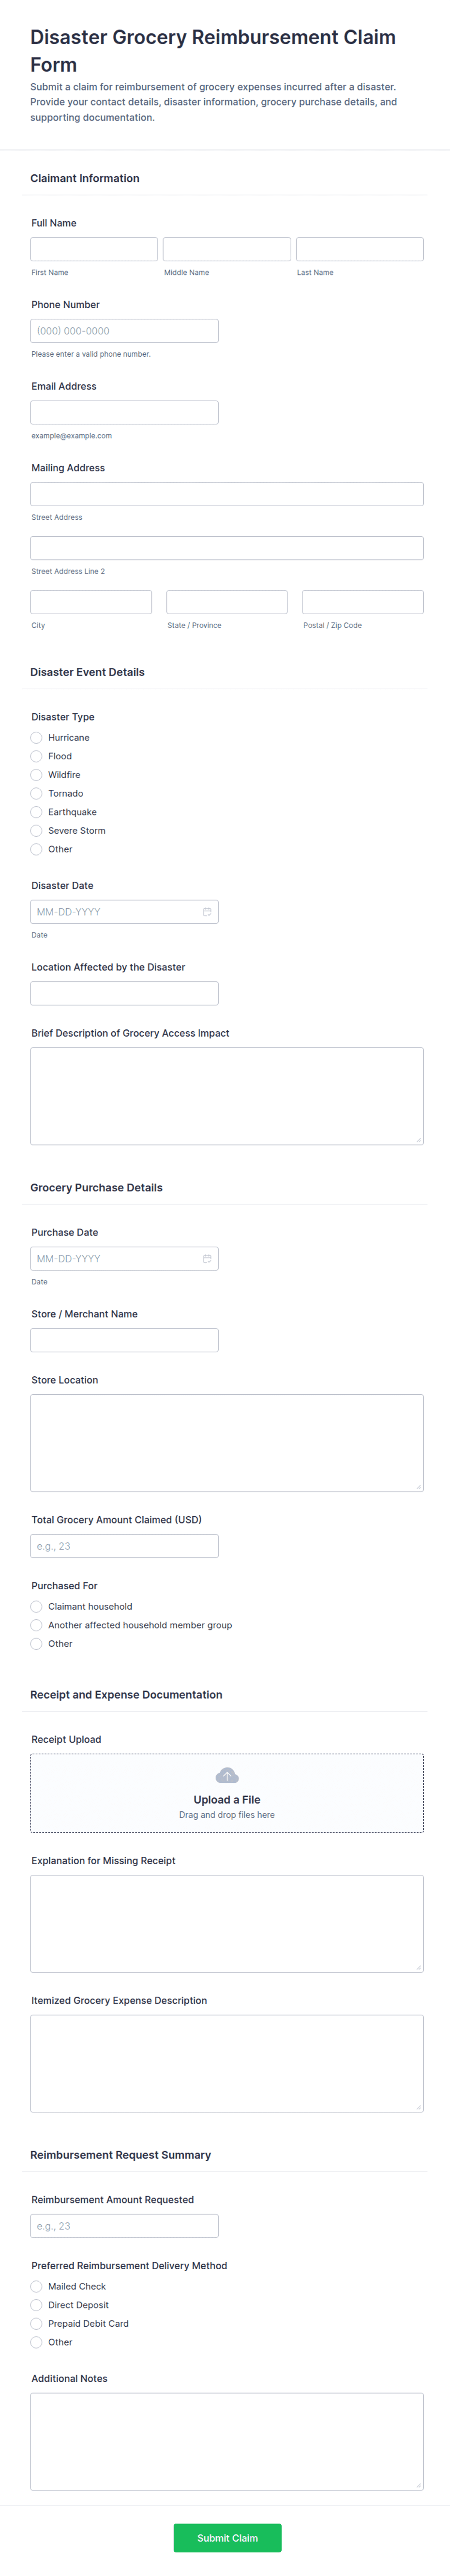The height and width of the screenshot is (2576, 450).
Task: Click the Additional Notes text area
Action: coord(227,2441)
